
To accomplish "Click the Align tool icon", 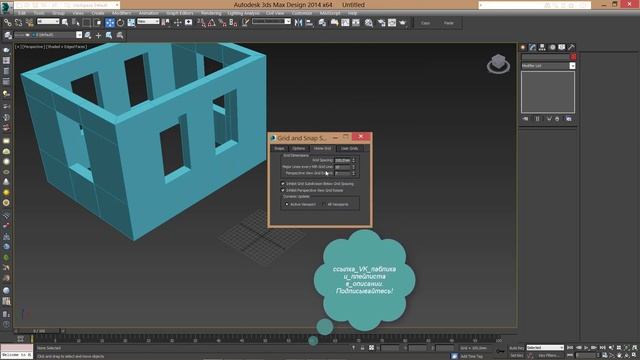I will [x=309, y=23].
